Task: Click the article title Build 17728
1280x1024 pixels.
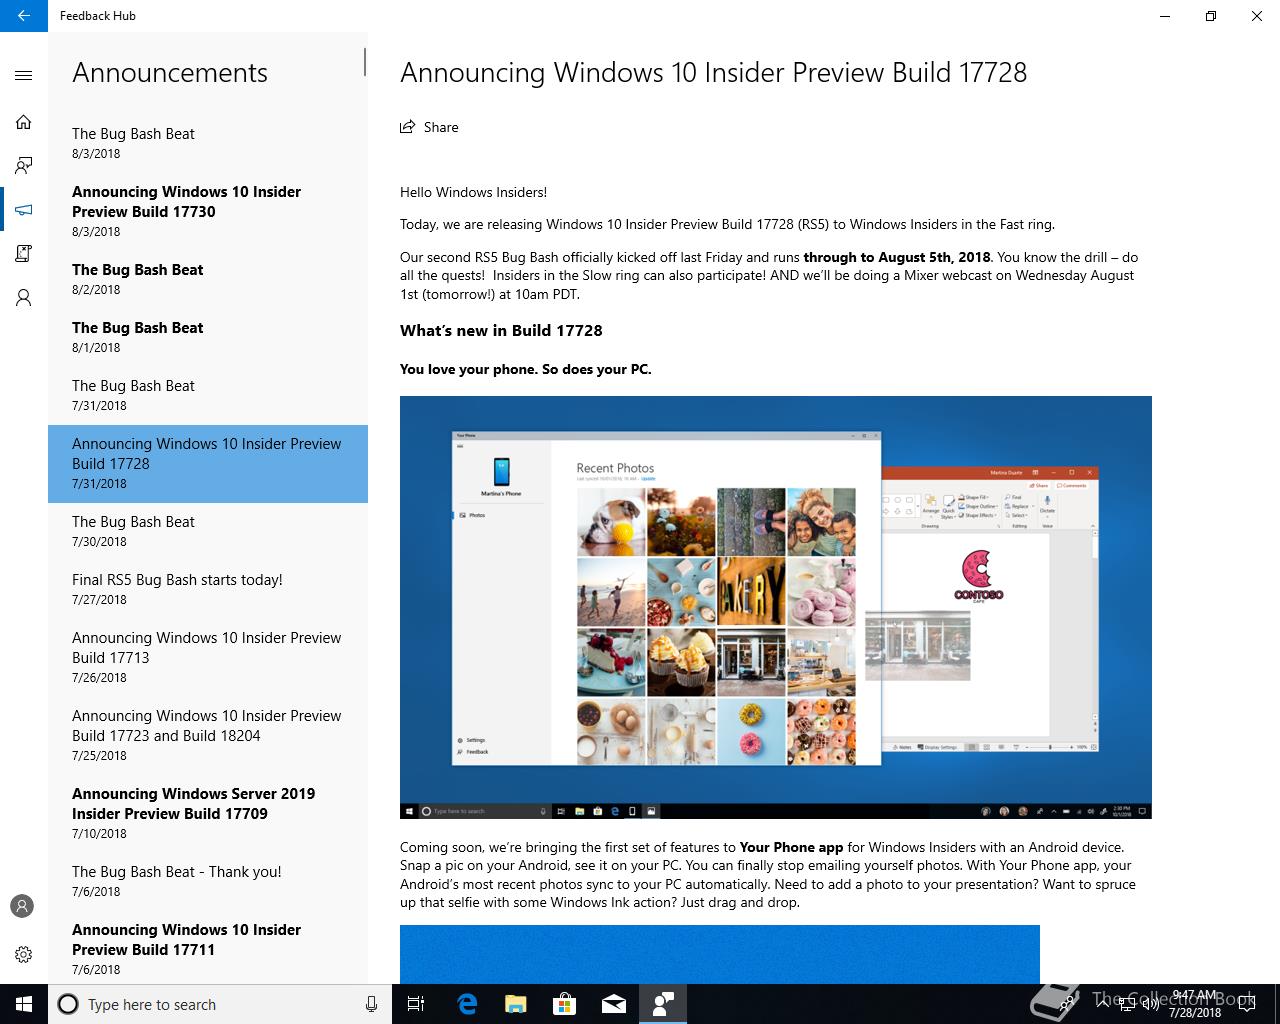Action: [x=713, y=72]
